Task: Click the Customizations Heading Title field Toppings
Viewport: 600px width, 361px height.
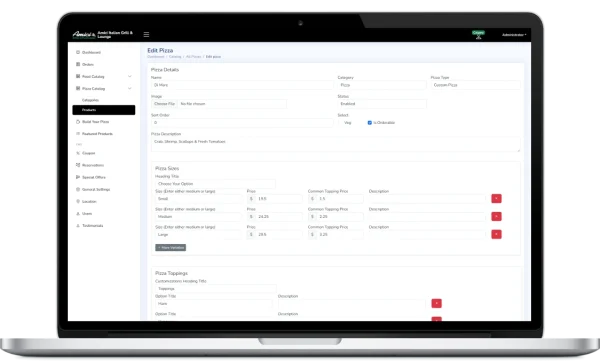Action: 215,289
